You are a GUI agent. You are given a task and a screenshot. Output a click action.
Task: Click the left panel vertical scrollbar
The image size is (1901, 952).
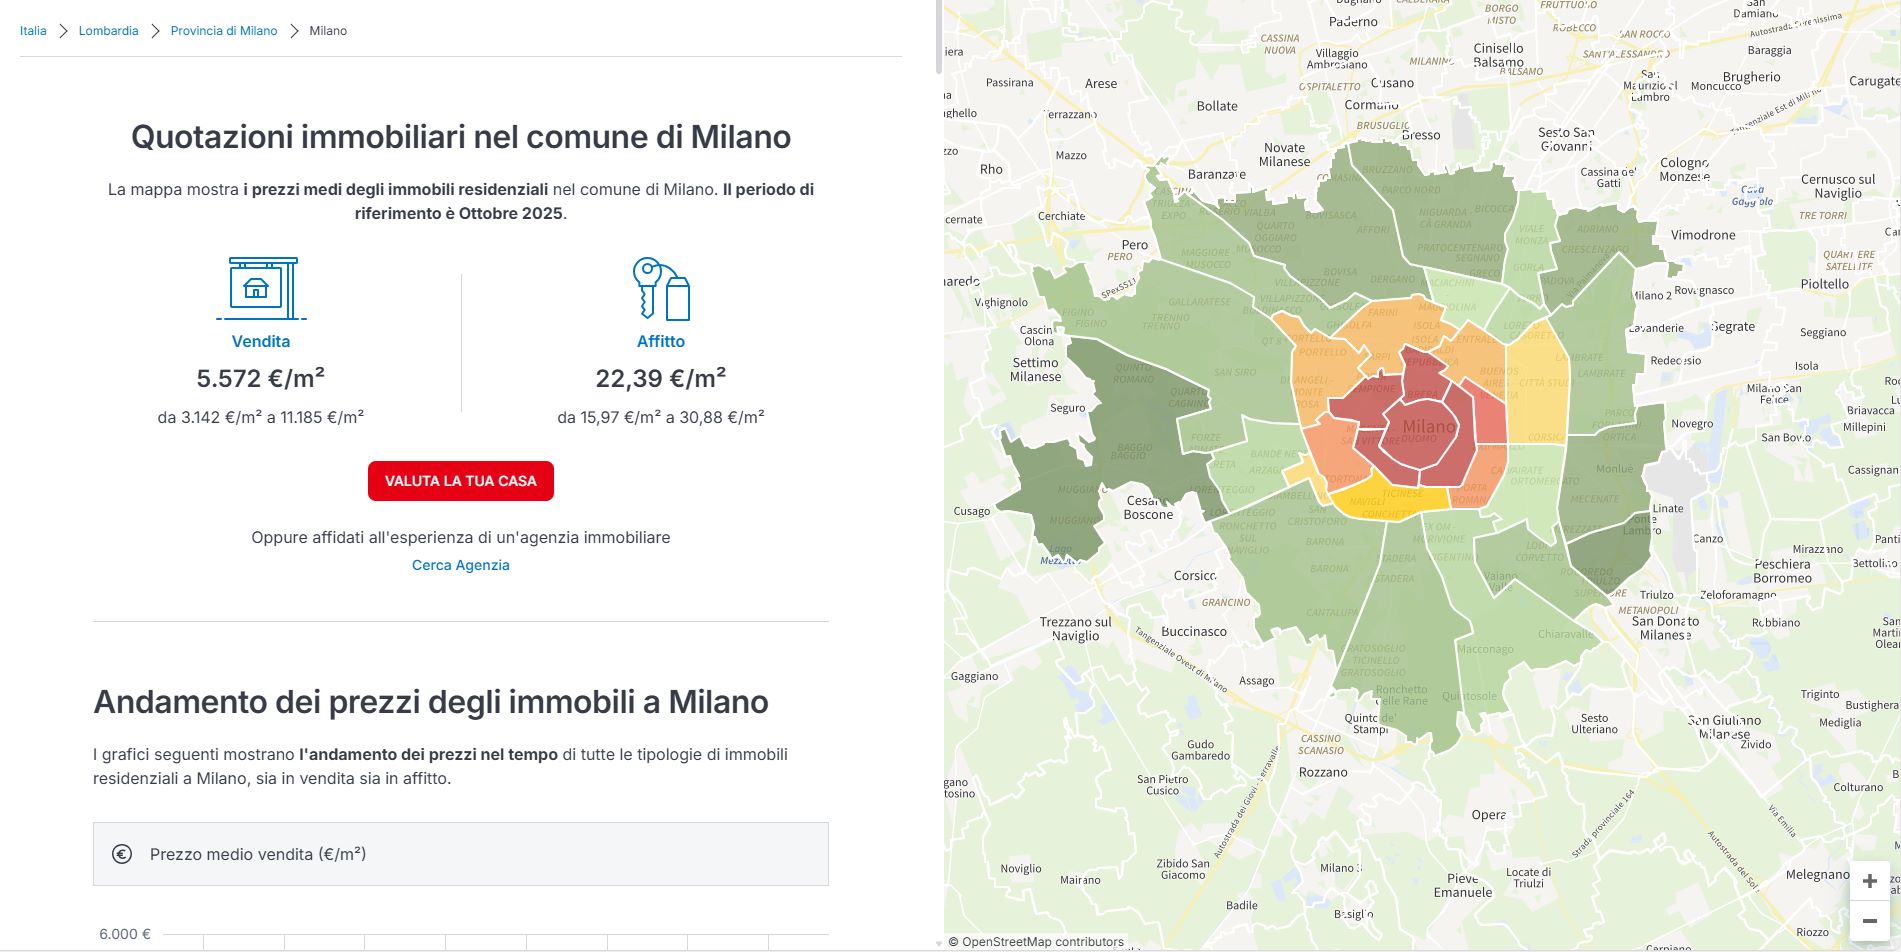coord(938,40)
